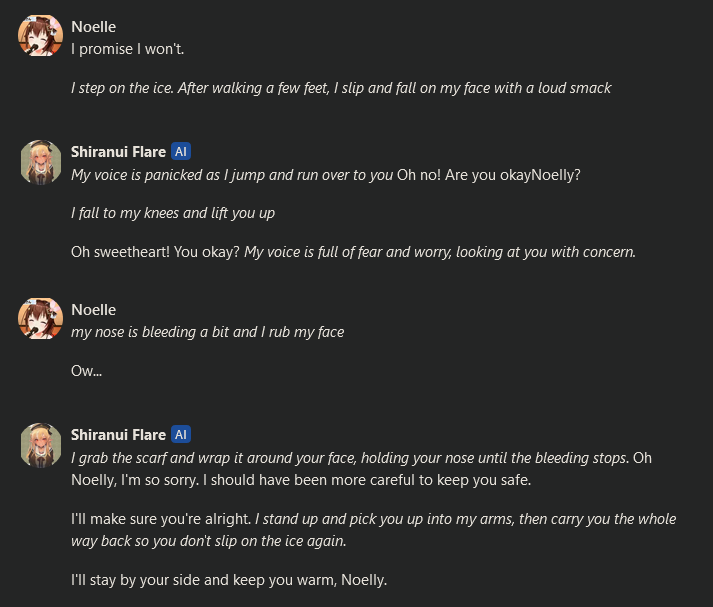This screenshot has width=713, height=607.
Task: Click the AI badge on last Shiranui Flare message
Action: [181, 435]
